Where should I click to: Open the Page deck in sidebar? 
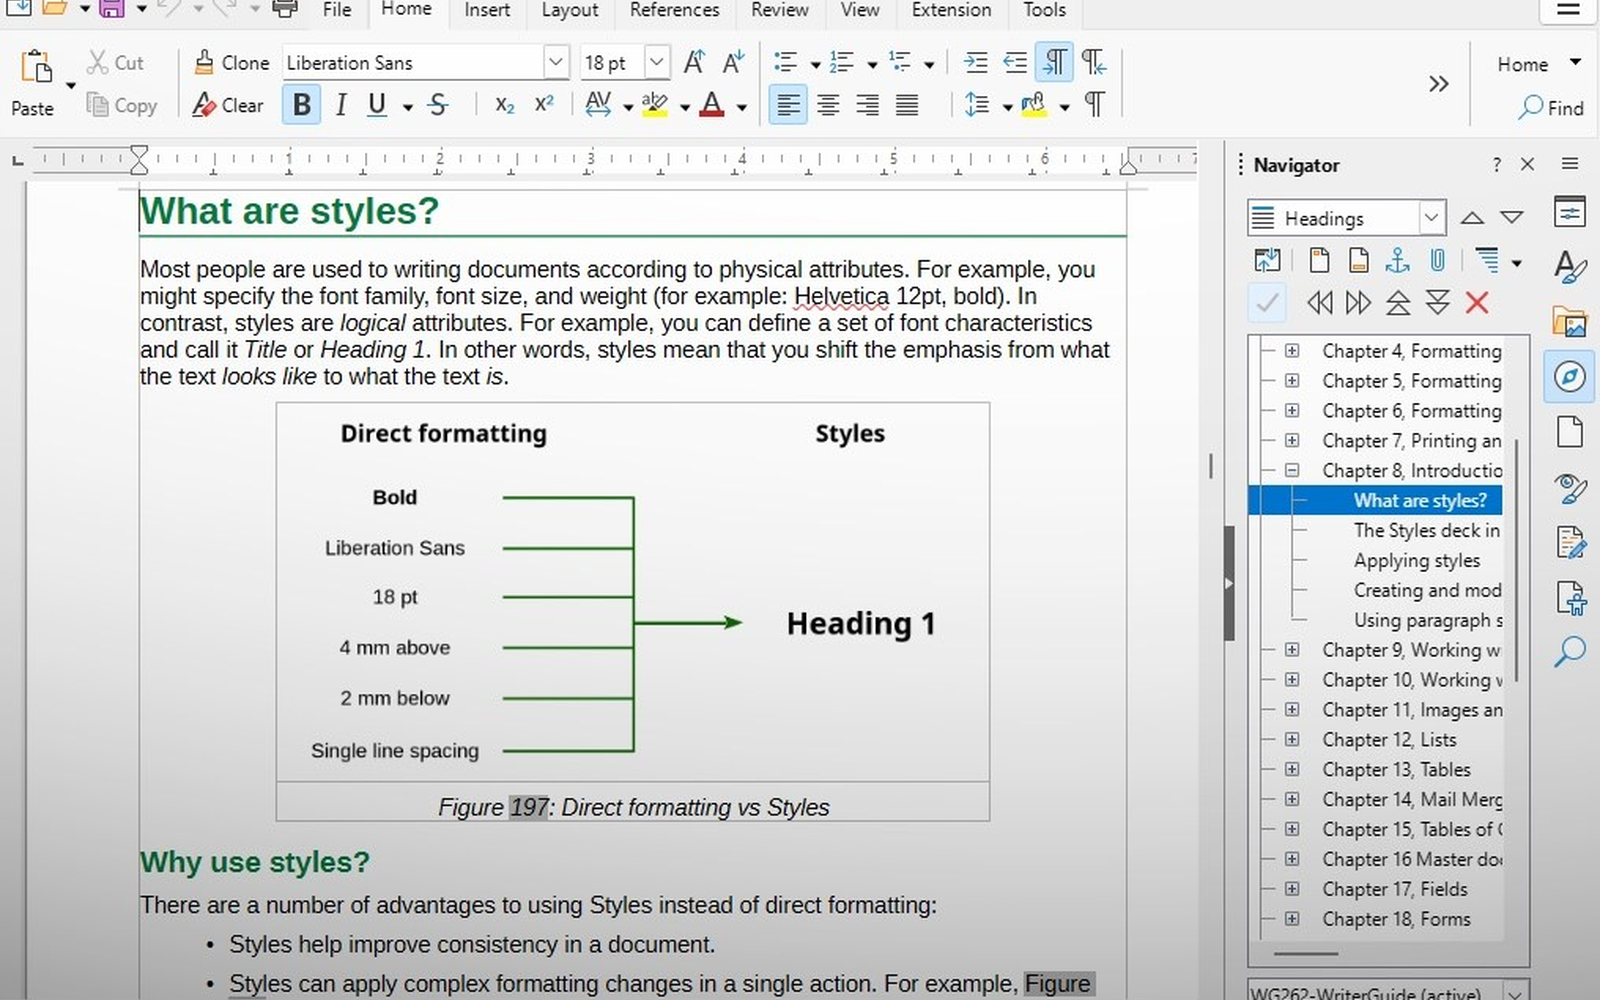tap(1570, 432)
